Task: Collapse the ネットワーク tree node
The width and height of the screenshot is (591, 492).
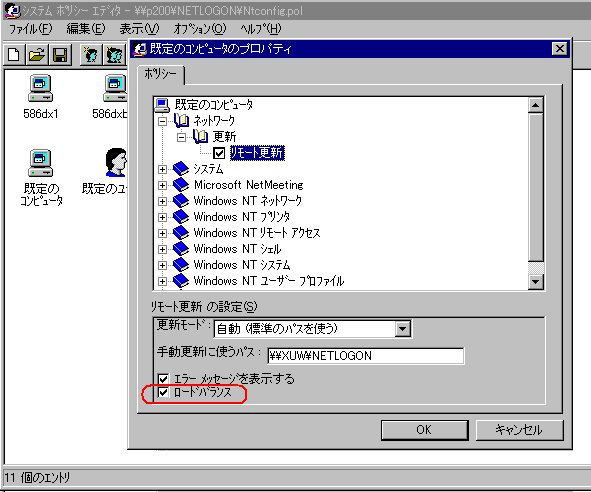Action: (x=162, y=121)
